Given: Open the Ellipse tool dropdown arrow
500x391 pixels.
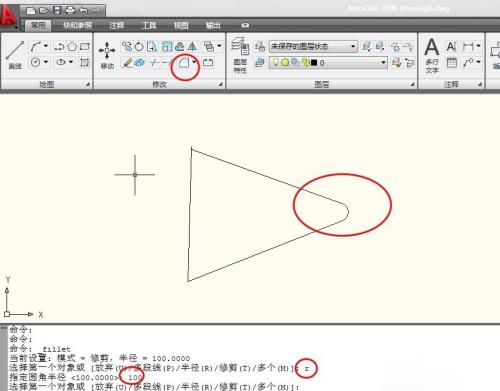Looking at the screenshot, I should (71, 62).
